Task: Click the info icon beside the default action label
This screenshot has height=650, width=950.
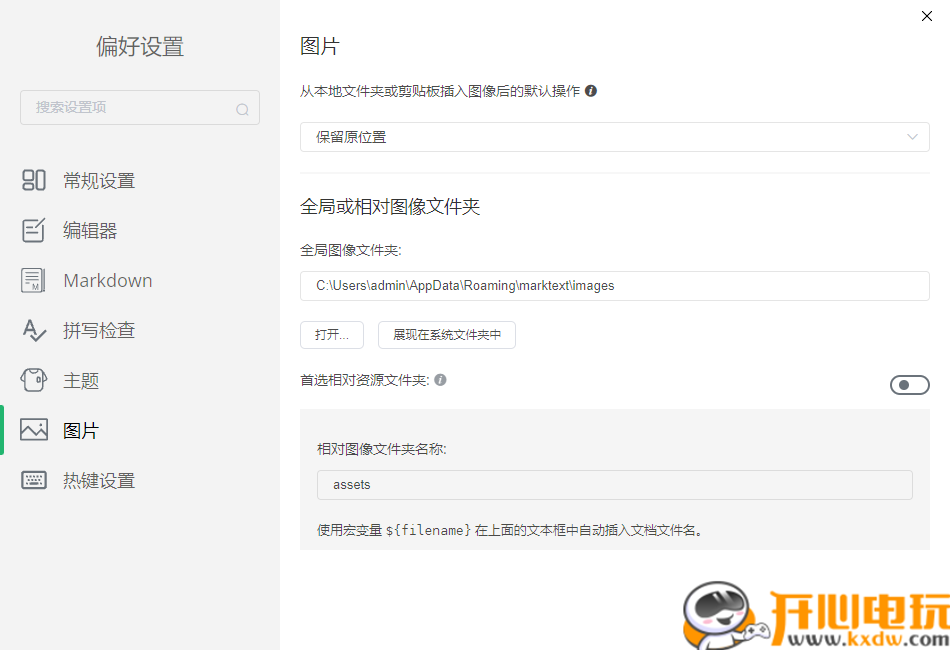Action: 591,90
